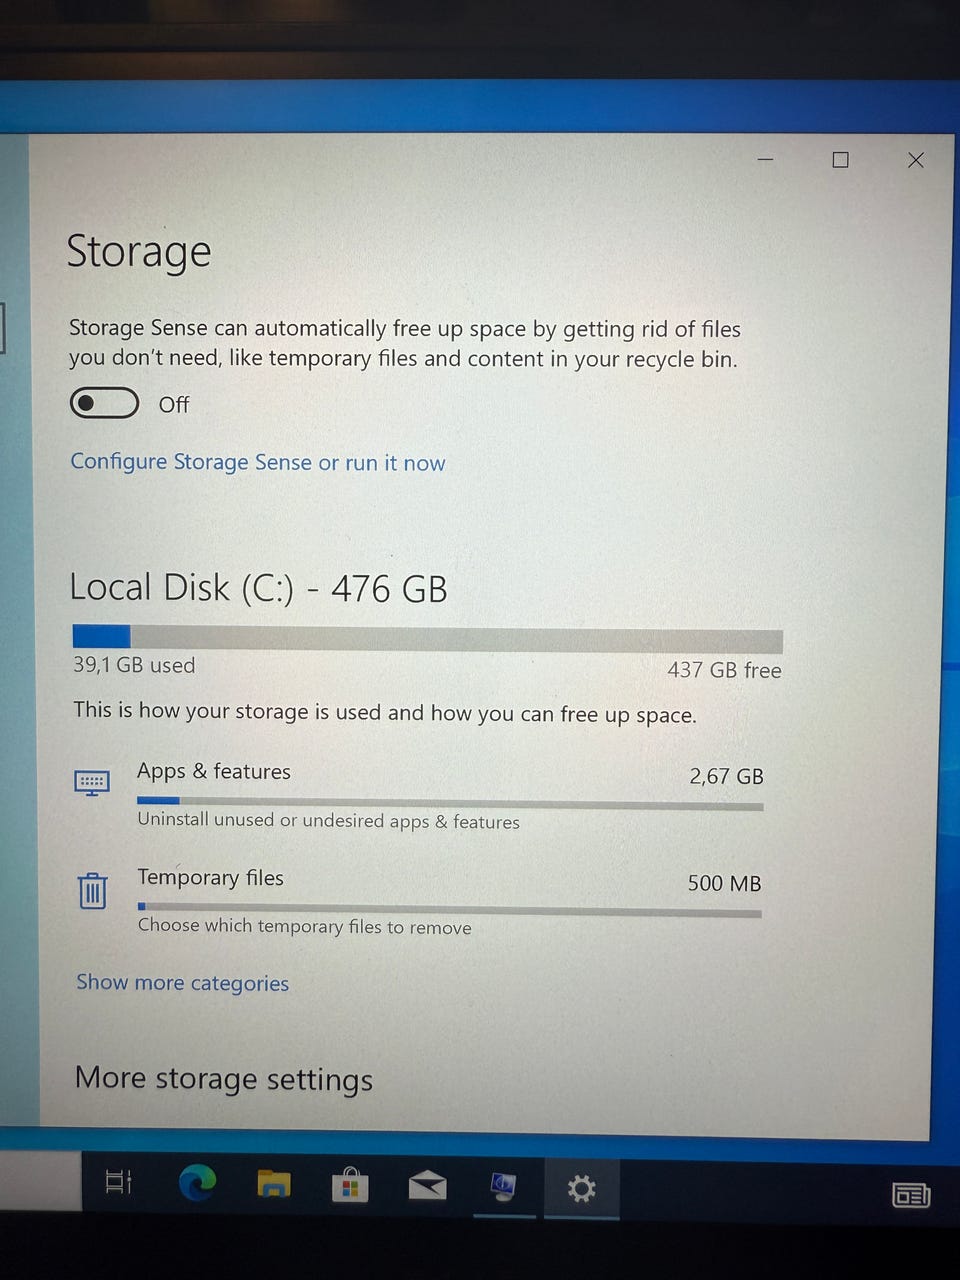Open Configure Storage Sense or run it now
This screenshot has width=960, height=1280.
point(258,462)
